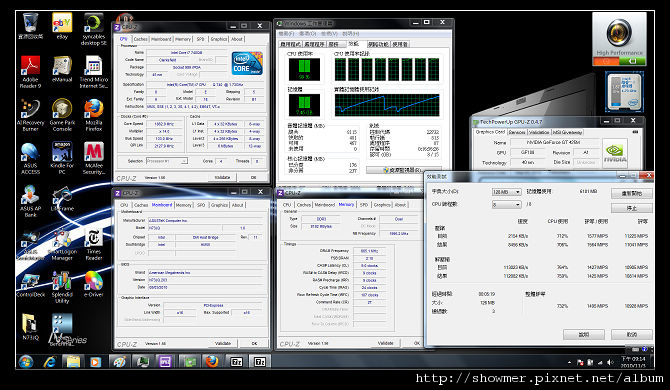Switch to Sensors tab in GPU-Z

517,132
